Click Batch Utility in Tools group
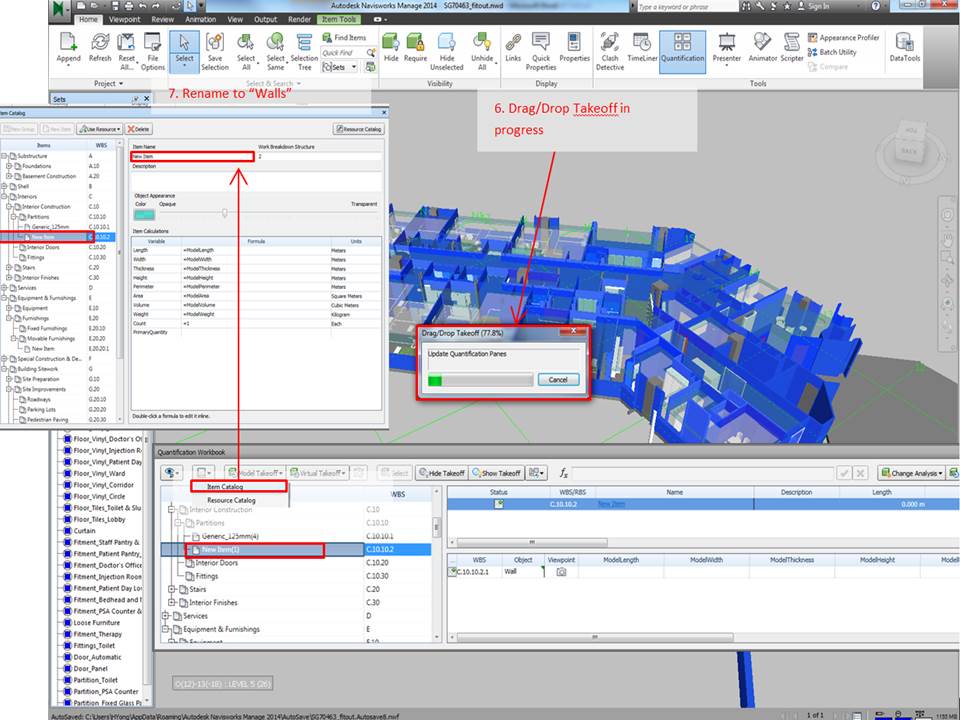960x720 pixels. click(832, 52)
